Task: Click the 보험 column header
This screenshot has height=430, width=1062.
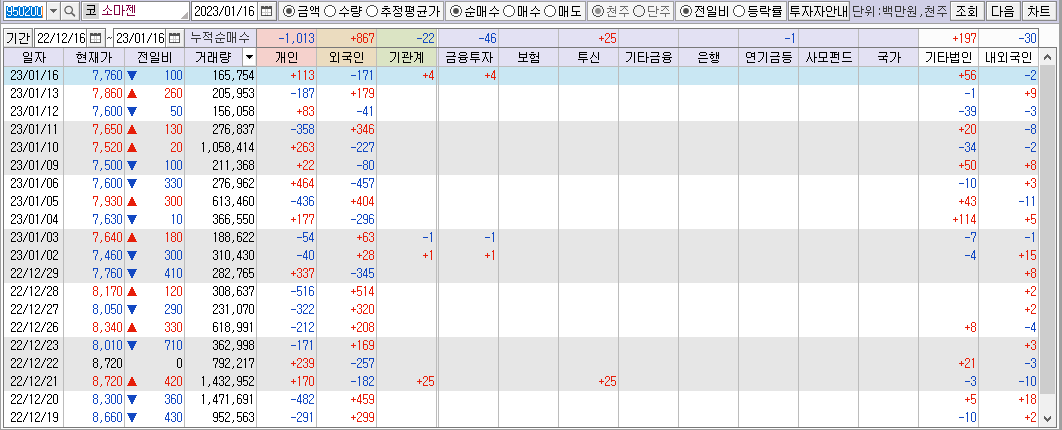Action: (528, 58)
